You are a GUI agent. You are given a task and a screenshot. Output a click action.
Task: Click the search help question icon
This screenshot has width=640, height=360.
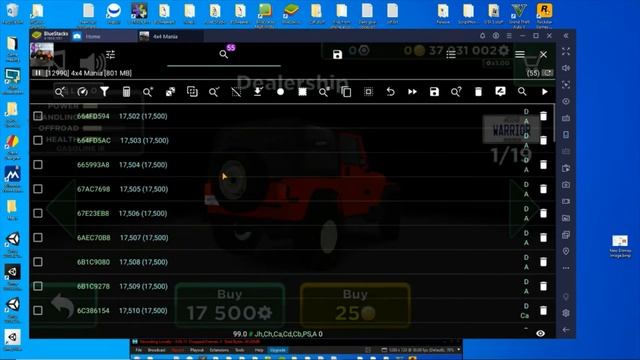click(456, 92)
